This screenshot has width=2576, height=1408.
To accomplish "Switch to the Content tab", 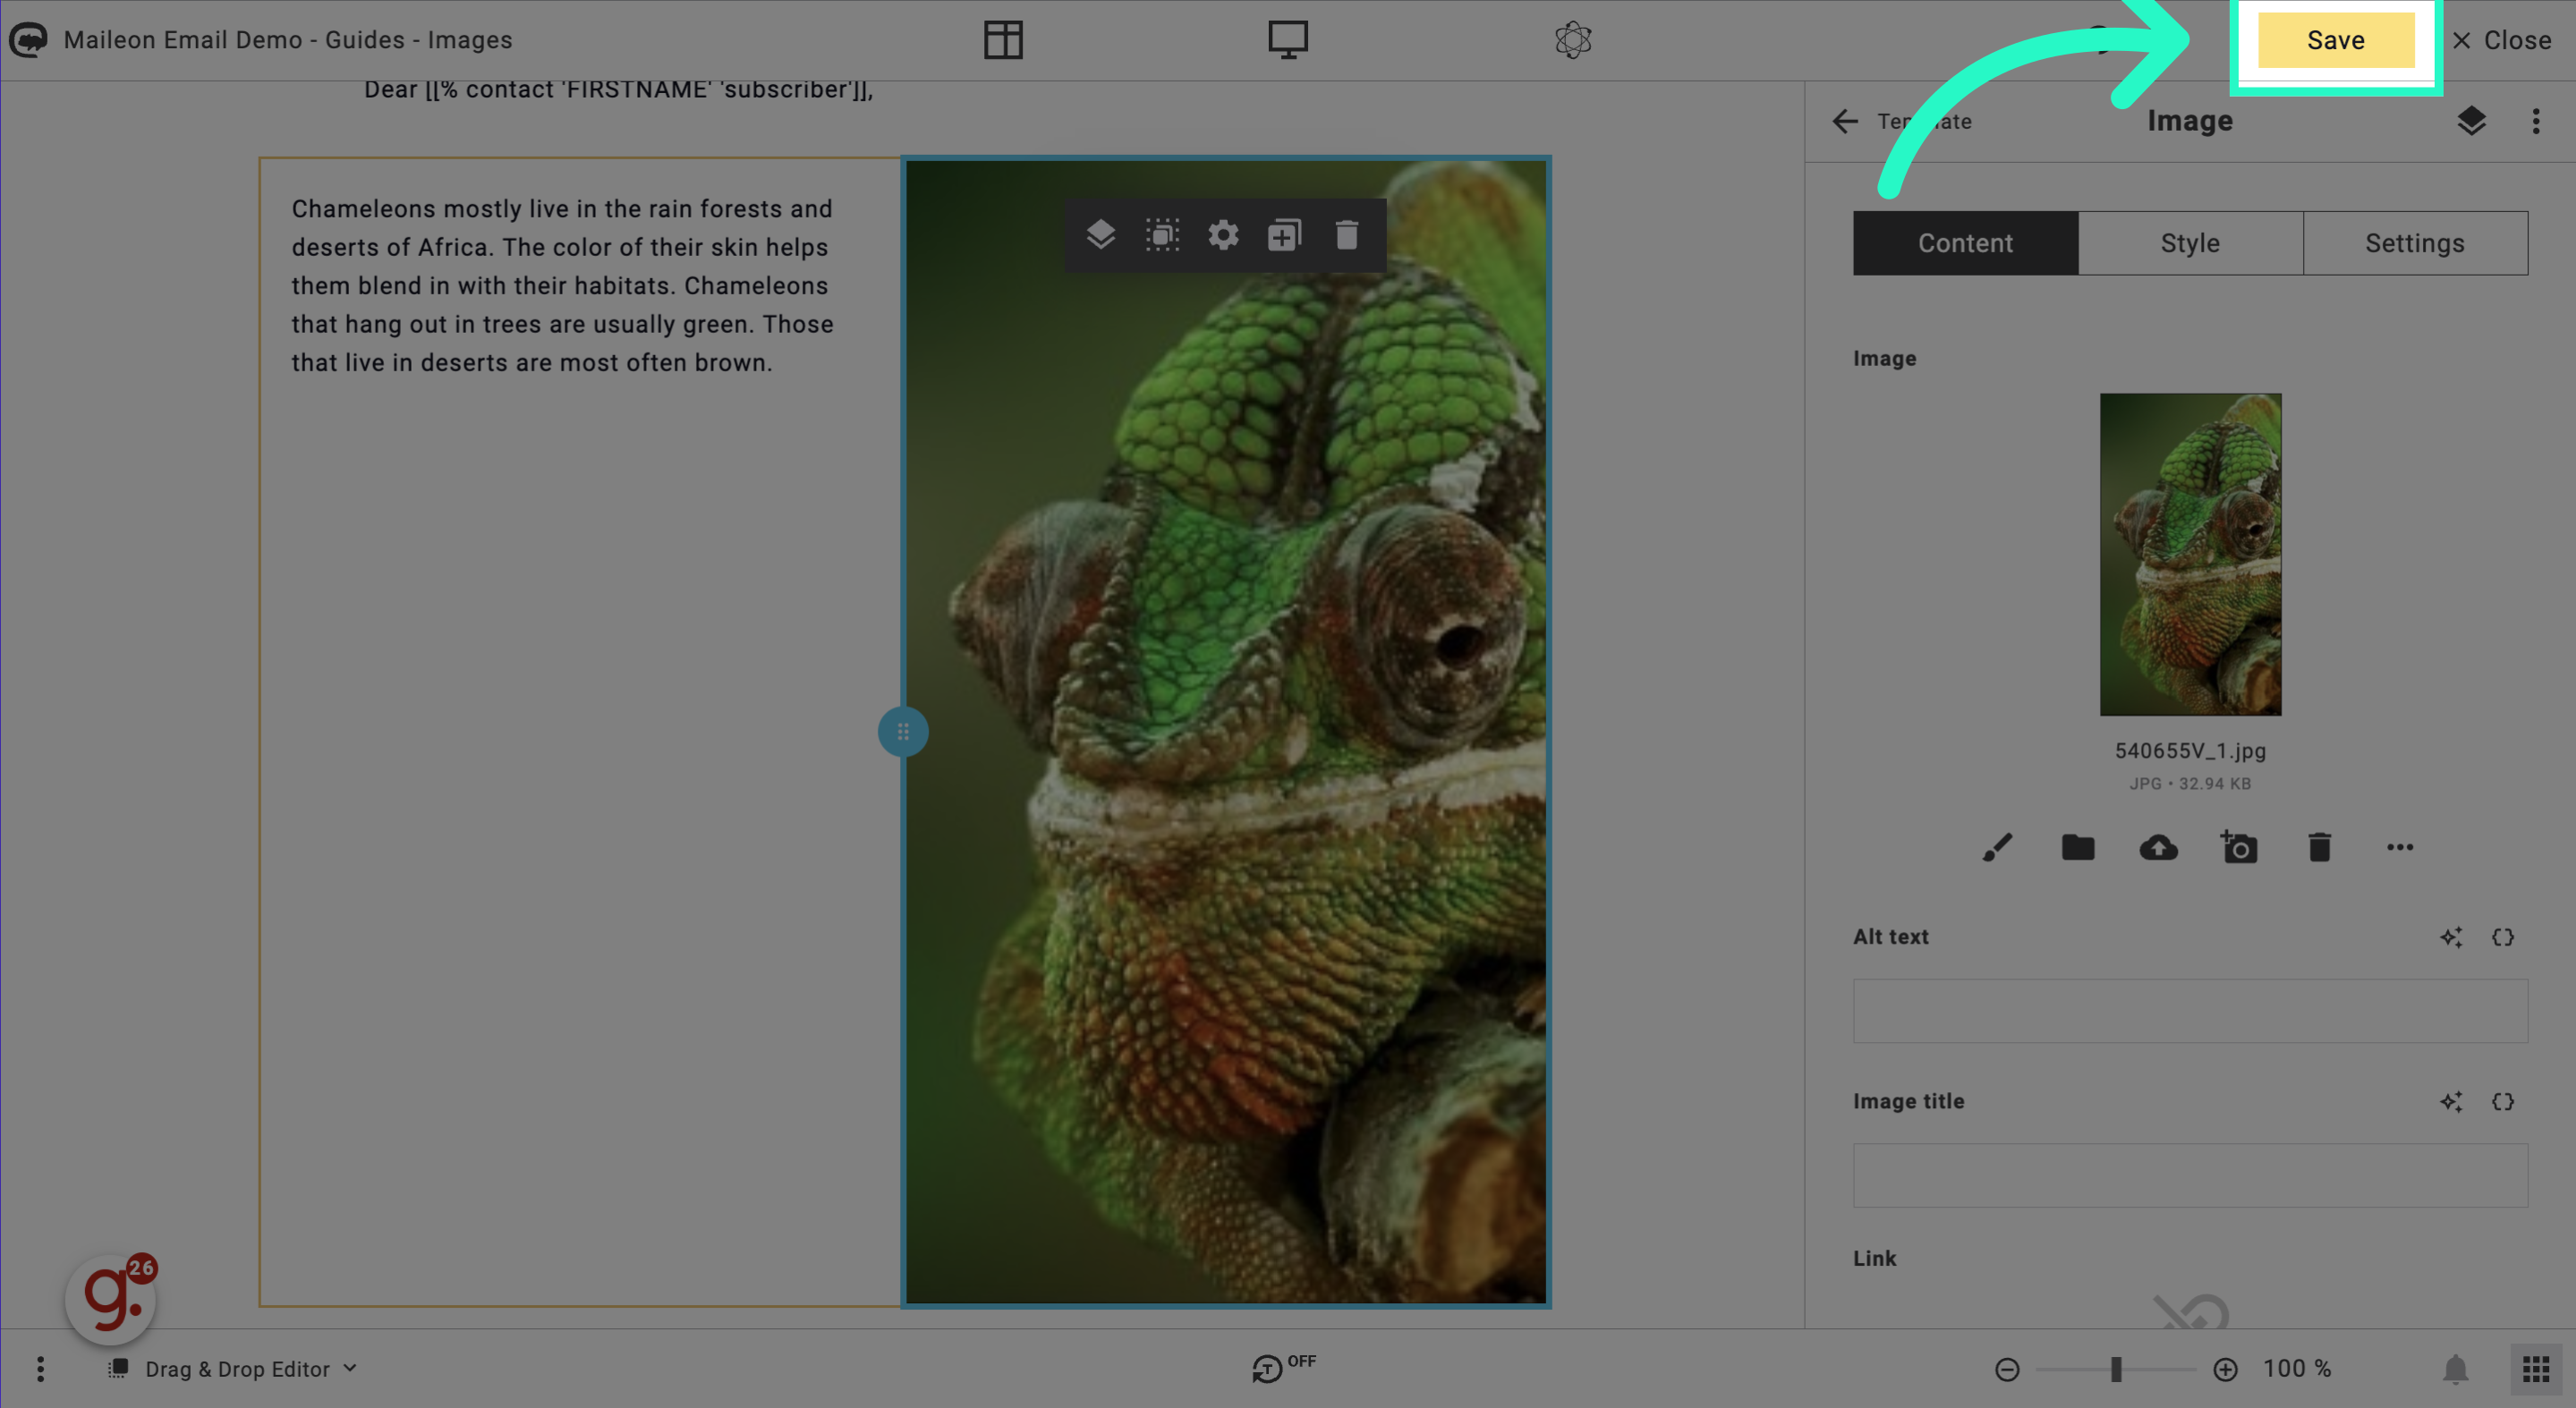I will pyautogui.click(x=1965, y=243).
